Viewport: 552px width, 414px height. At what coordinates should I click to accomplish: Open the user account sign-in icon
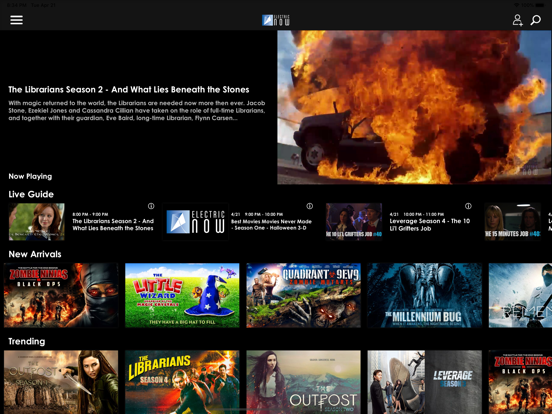point(517,20)
